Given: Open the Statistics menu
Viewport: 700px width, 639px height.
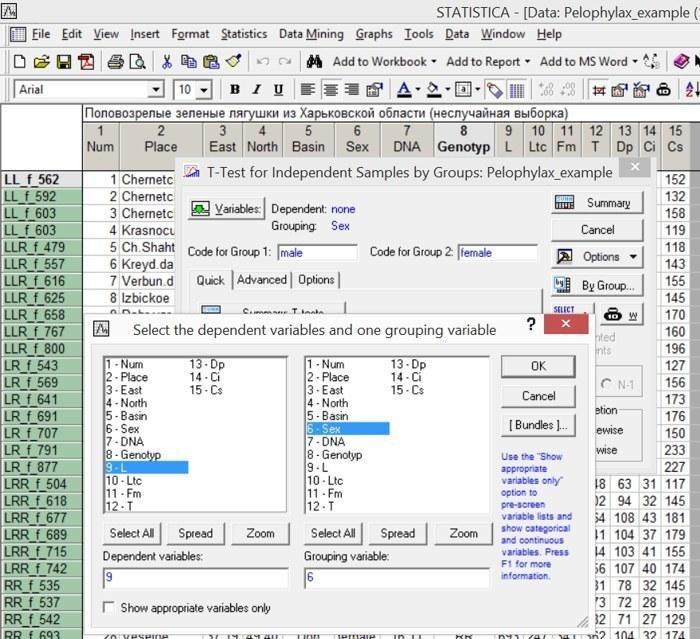Looking at the screenshot, I should coord(244,34).
